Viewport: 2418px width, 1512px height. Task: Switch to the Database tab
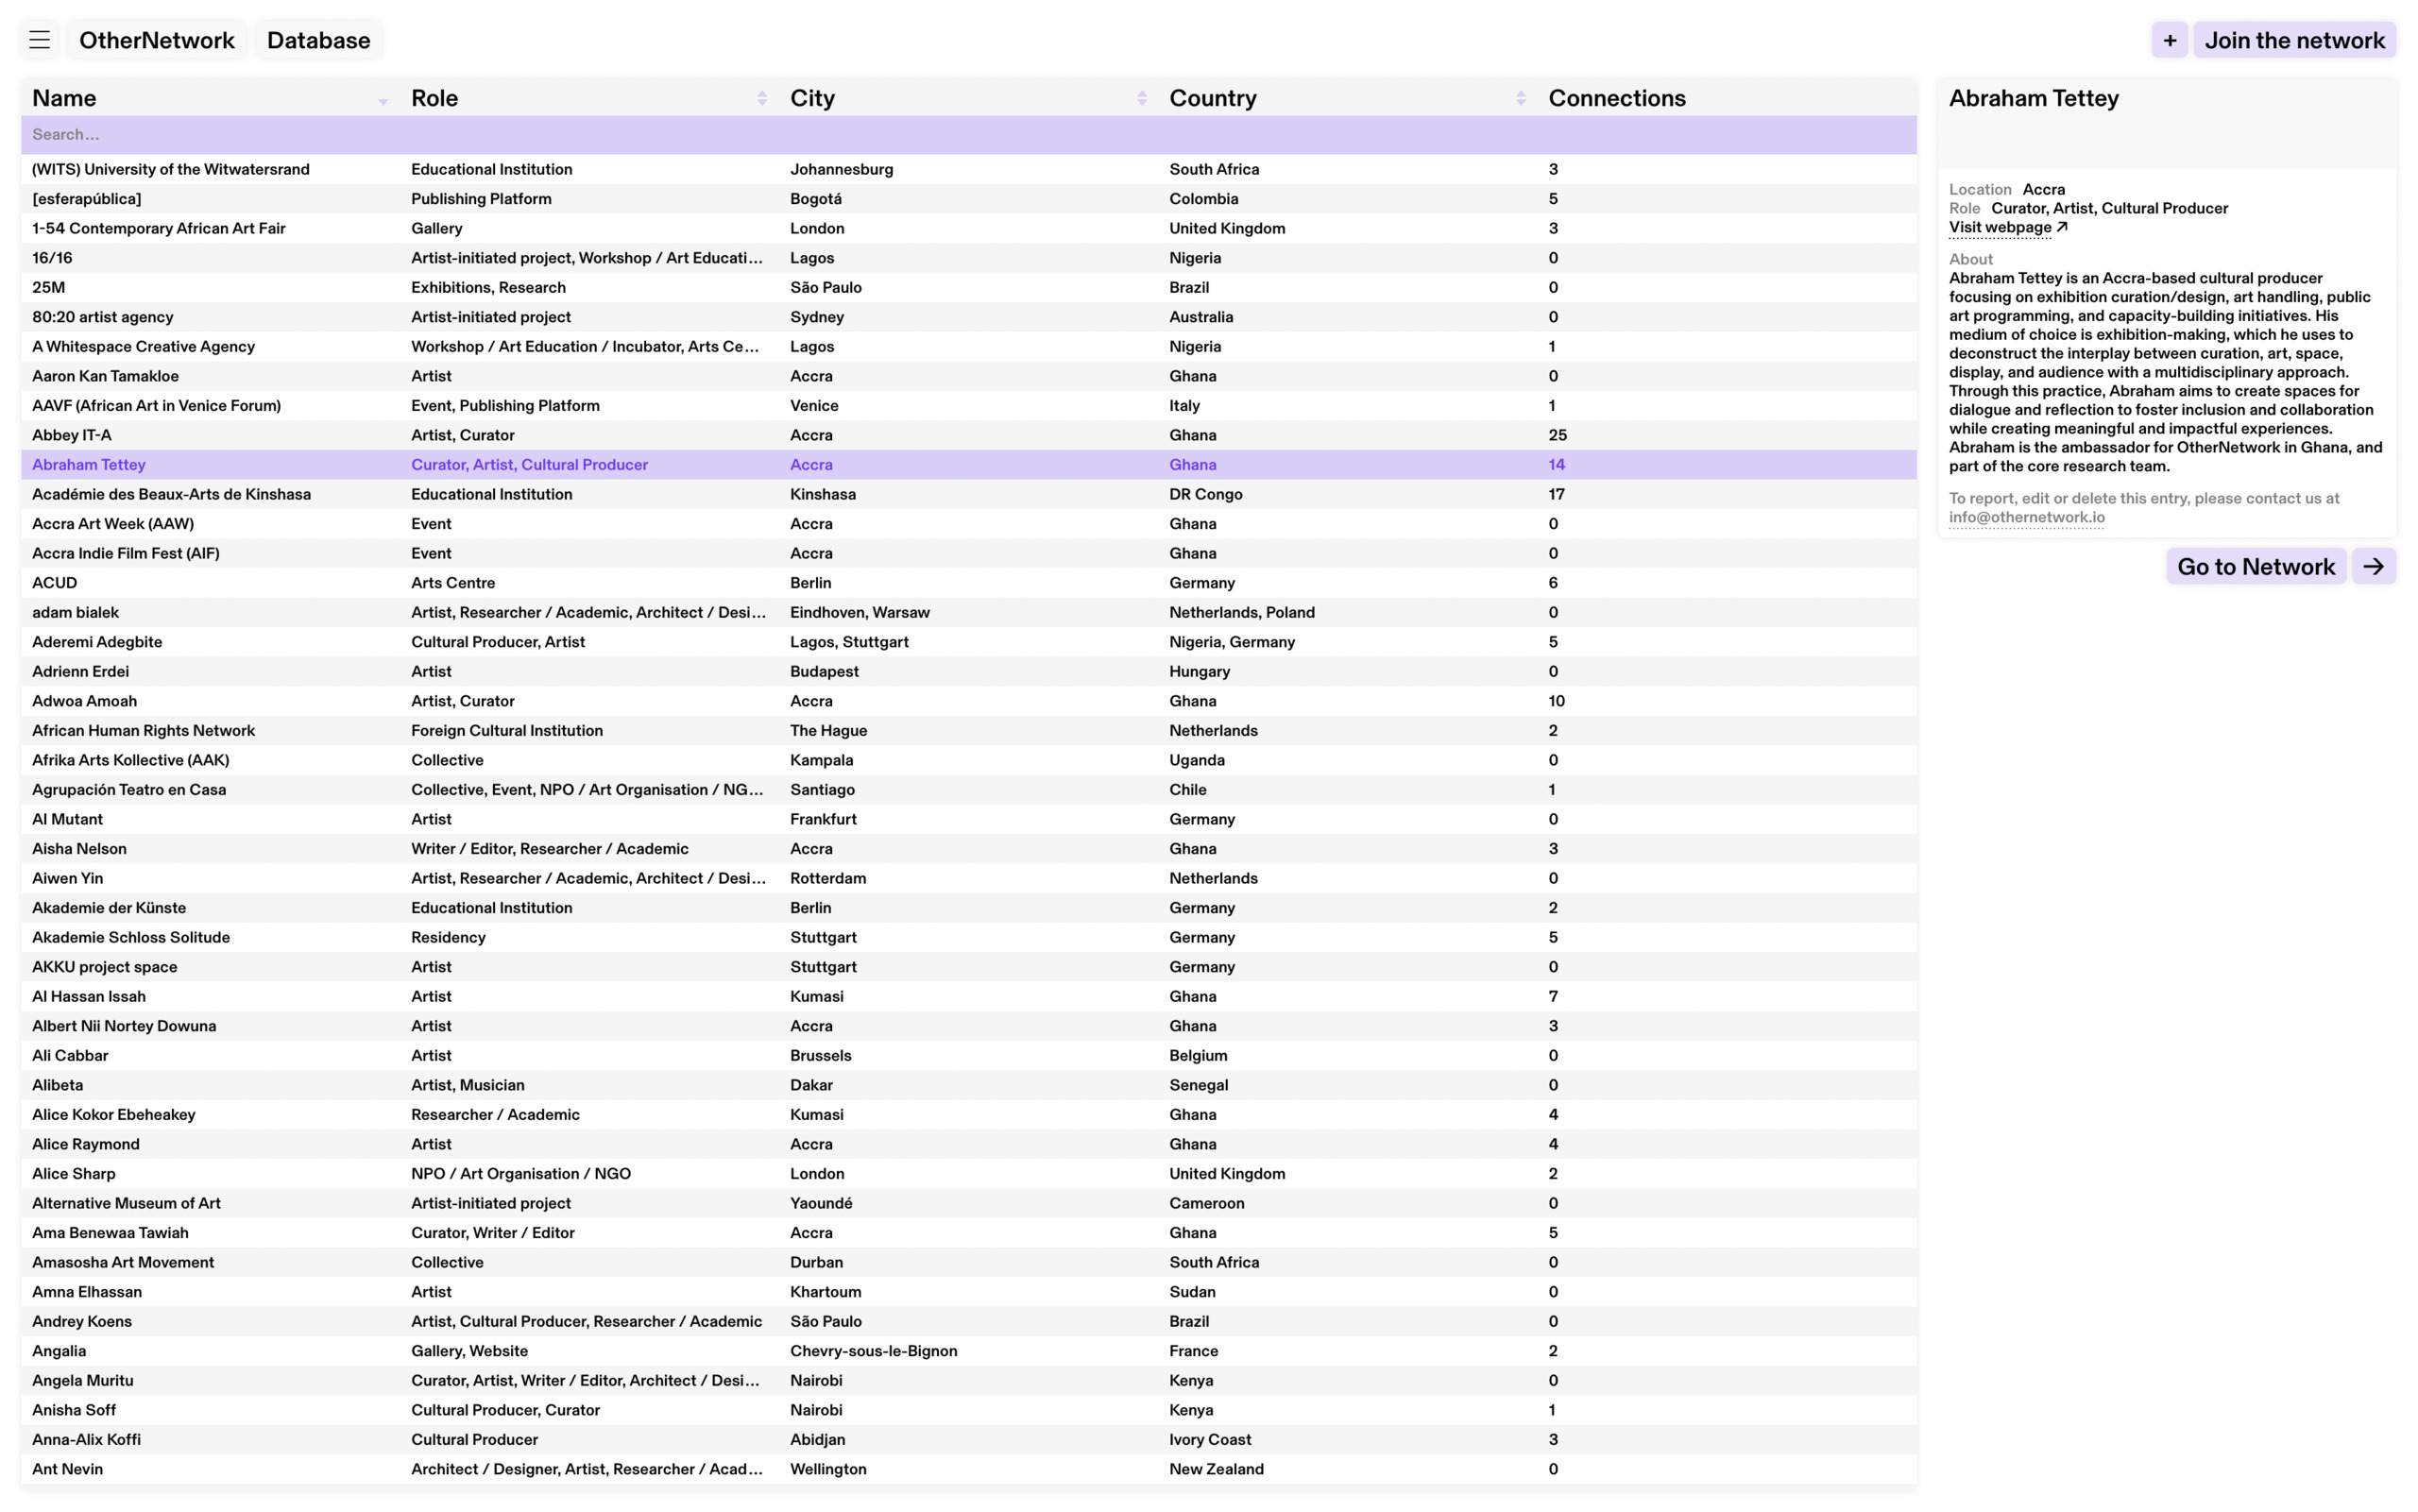[x=318, y=40]
